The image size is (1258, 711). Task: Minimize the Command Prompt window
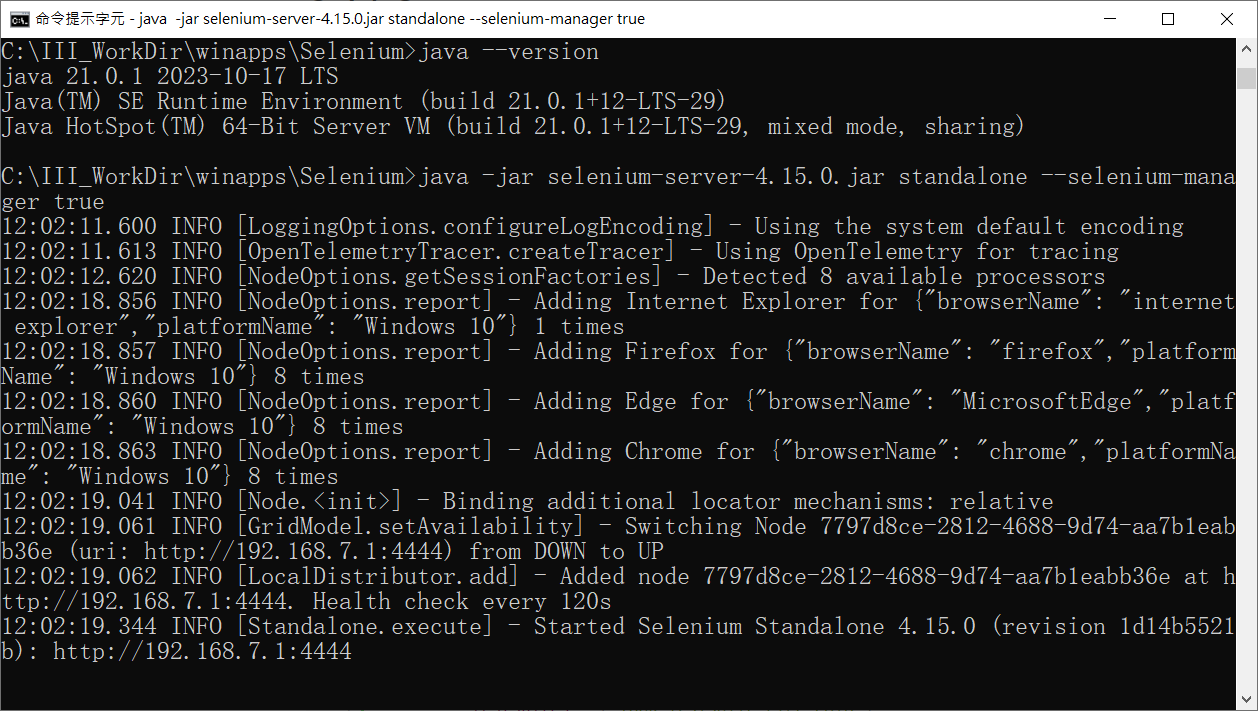coord(1111,19)
